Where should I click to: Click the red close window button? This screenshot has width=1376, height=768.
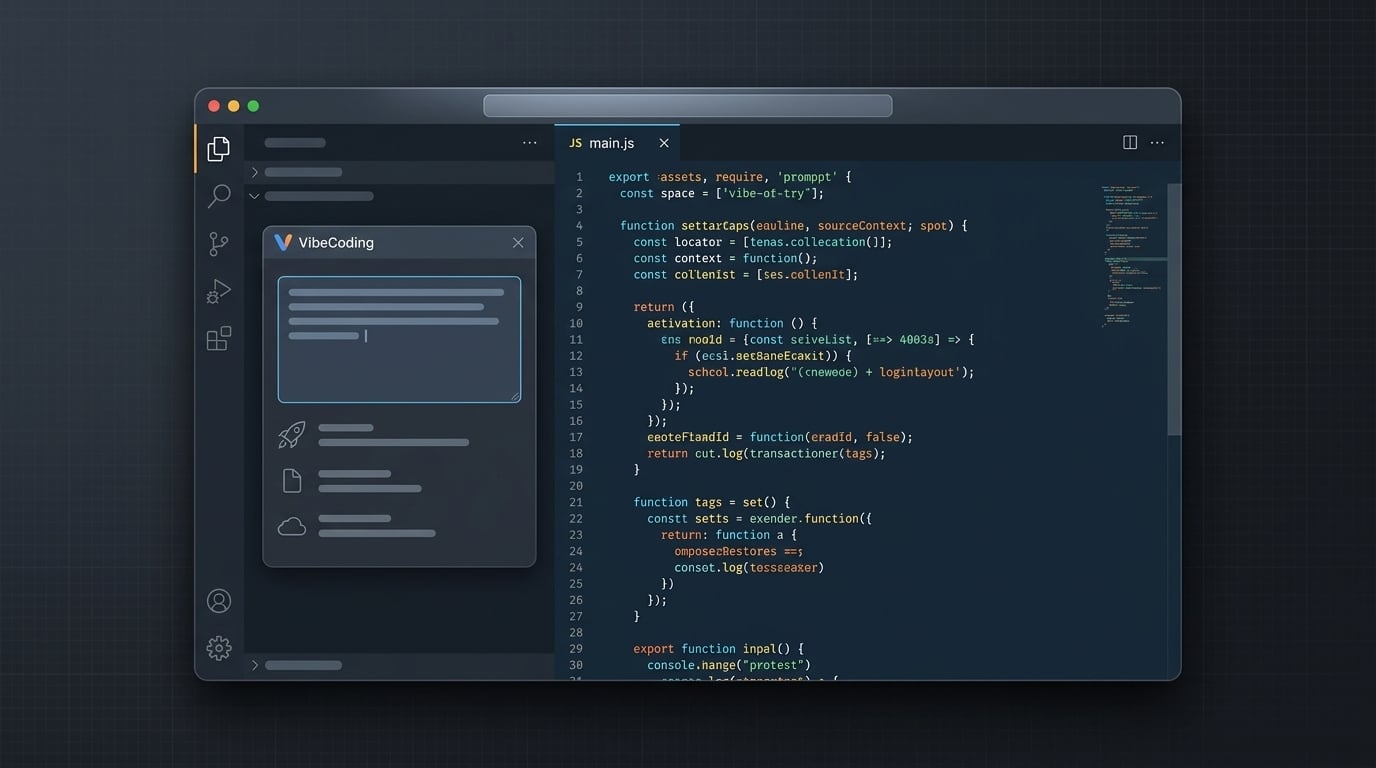click(213, 106)
